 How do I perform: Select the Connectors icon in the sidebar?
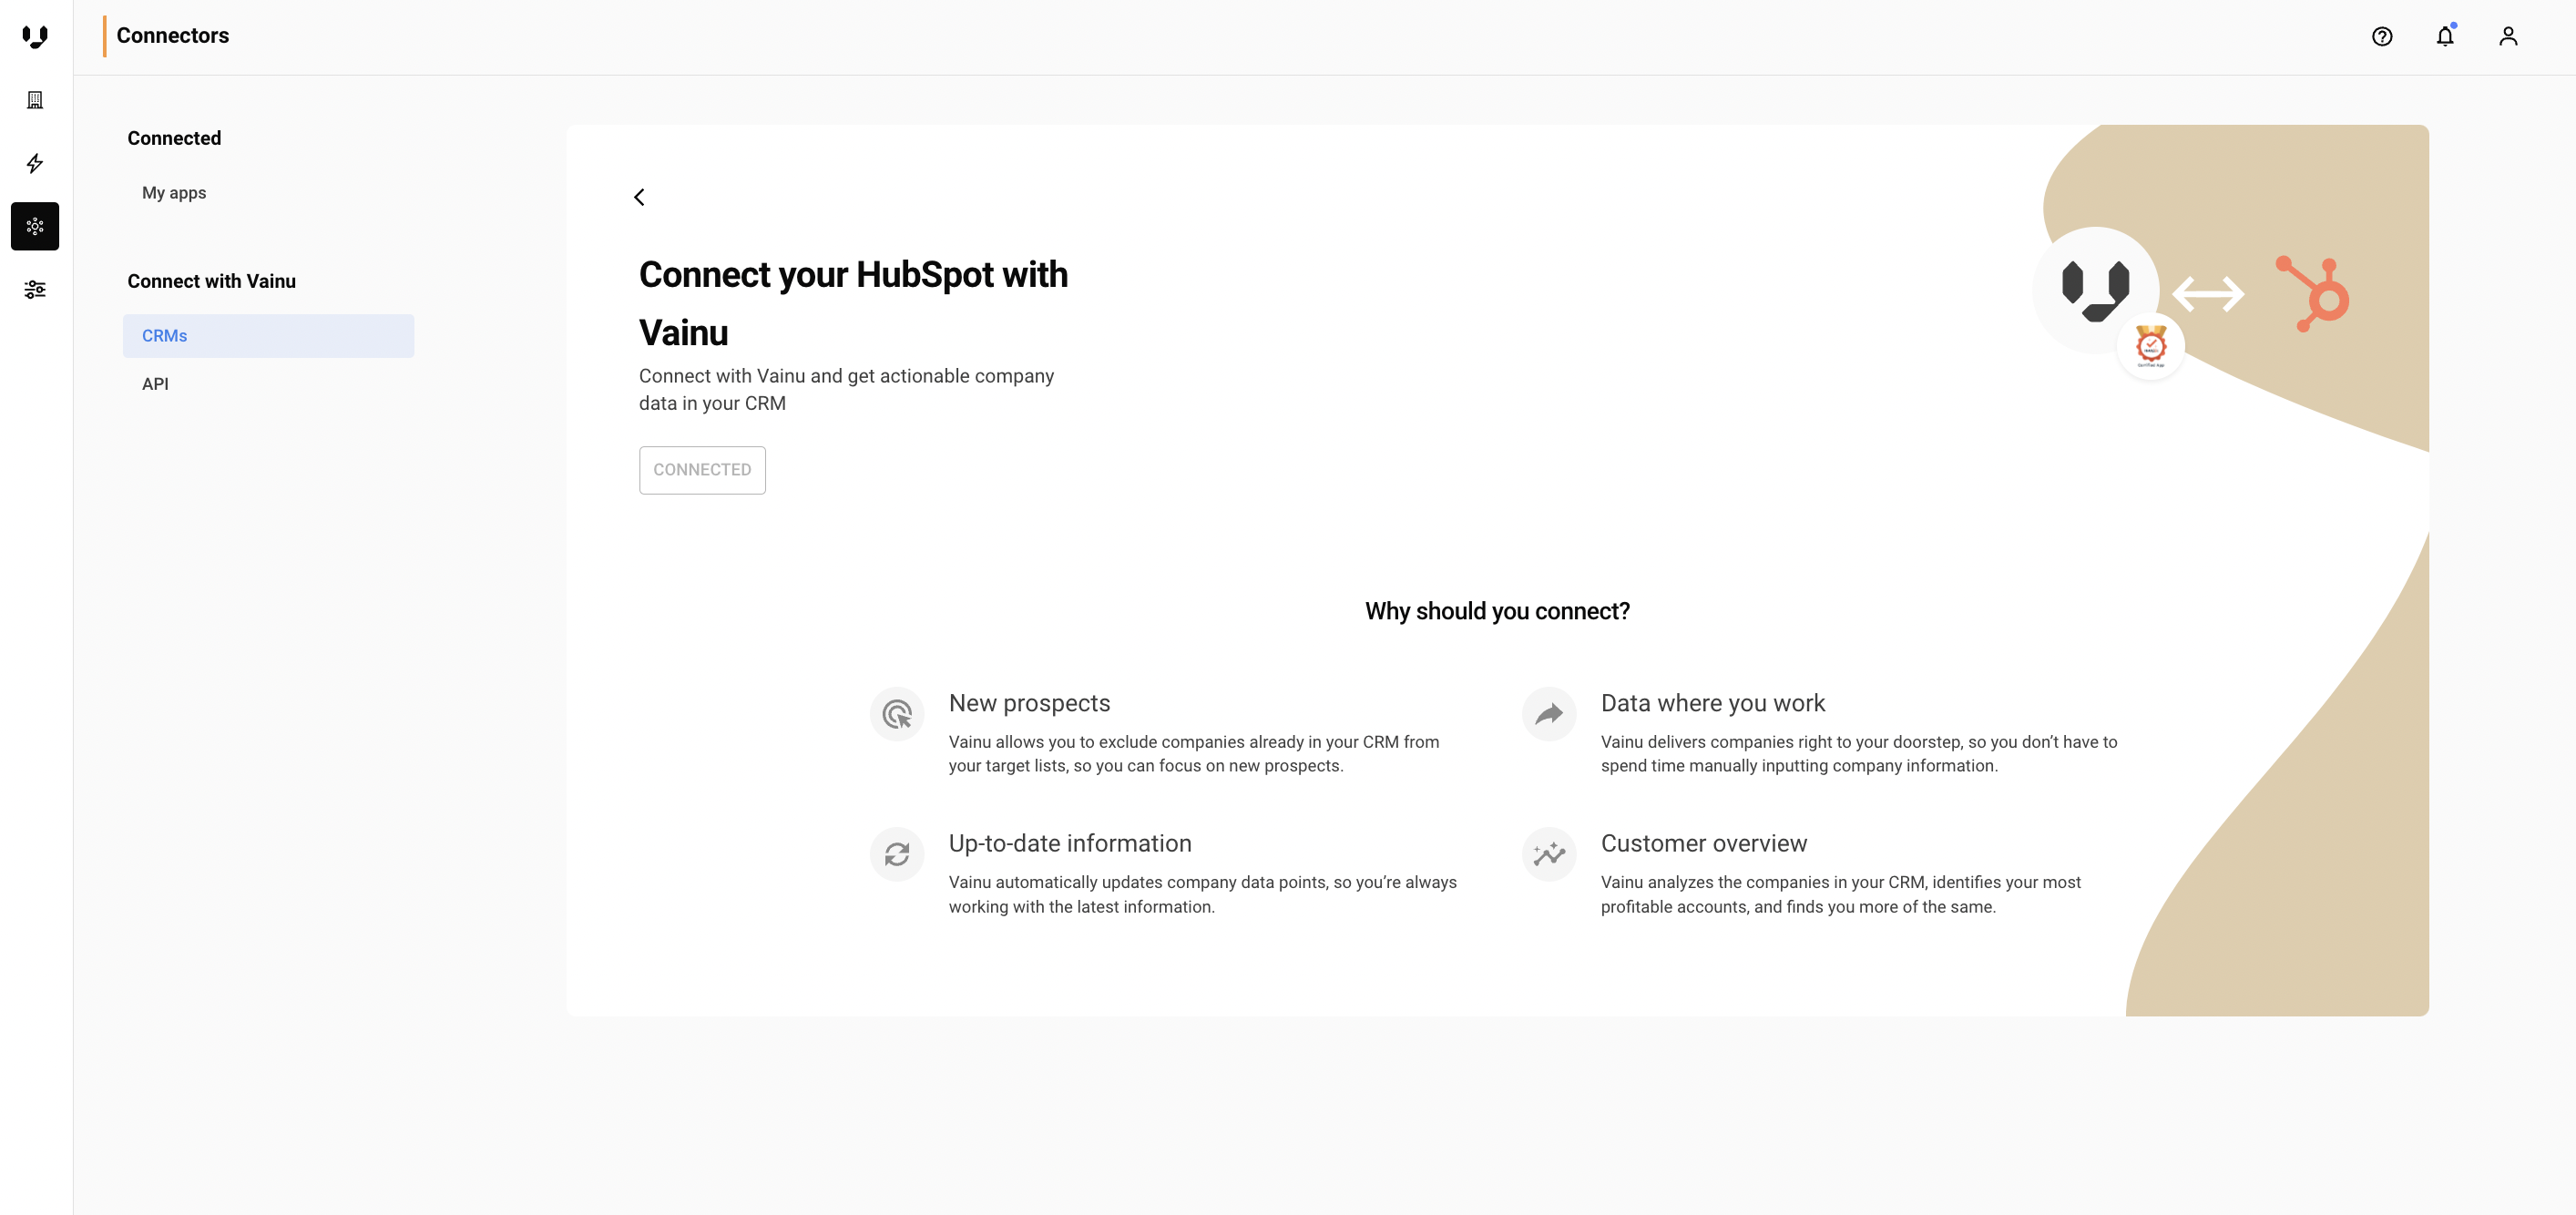(35, 226)
